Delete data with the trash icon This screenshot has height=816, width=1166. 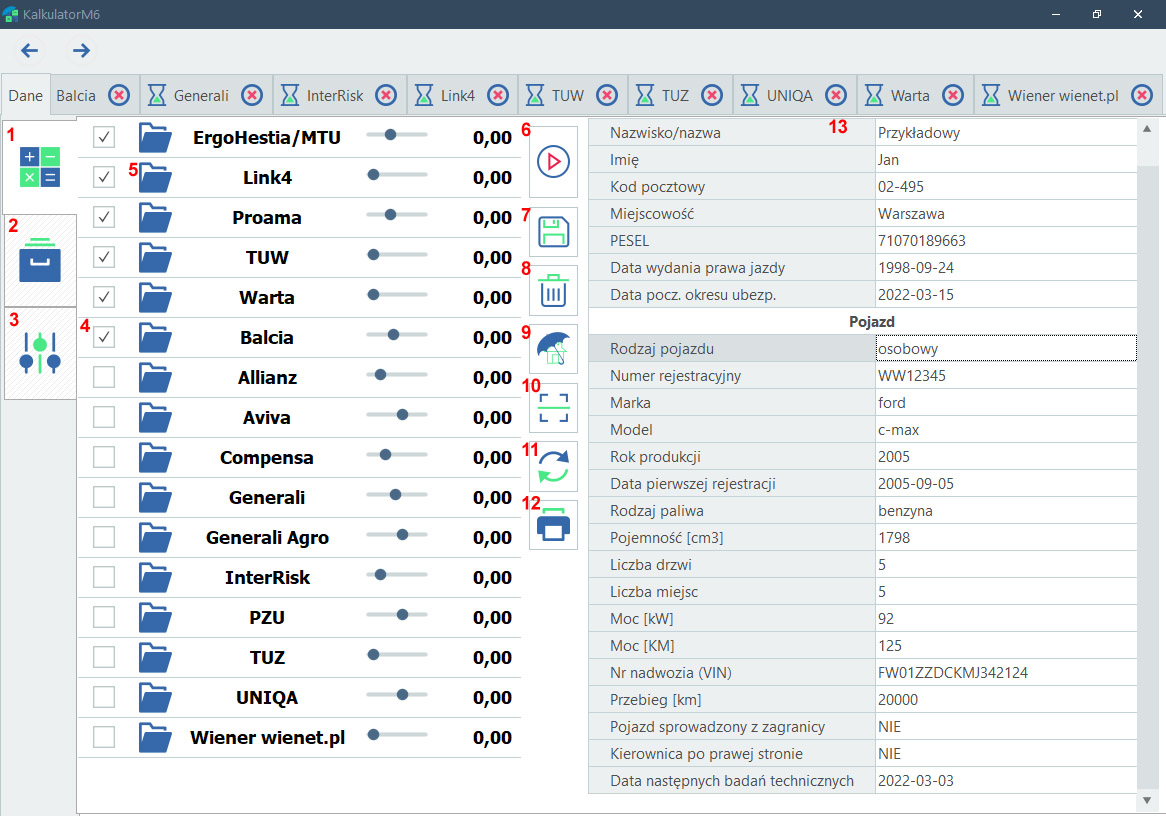(x=553, y=290)
